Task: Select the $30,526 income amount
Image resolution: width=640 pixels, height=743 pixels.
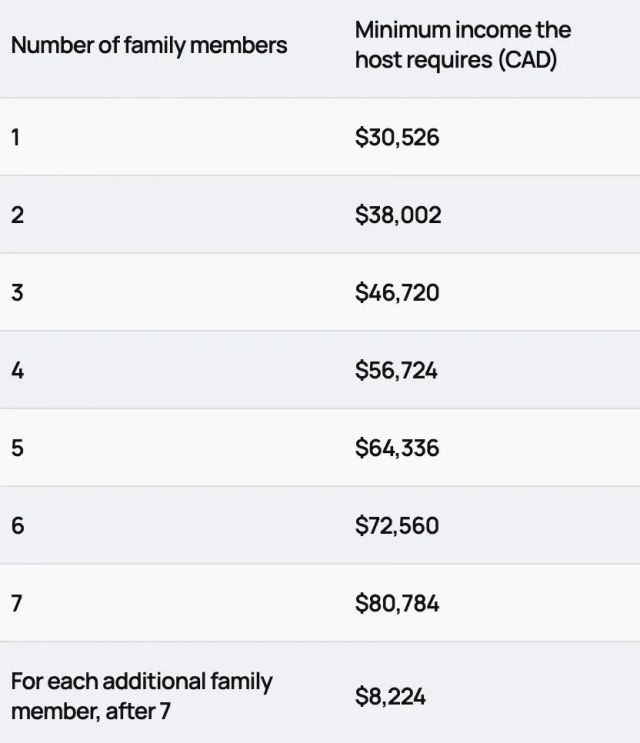Action: pos(397,137)
